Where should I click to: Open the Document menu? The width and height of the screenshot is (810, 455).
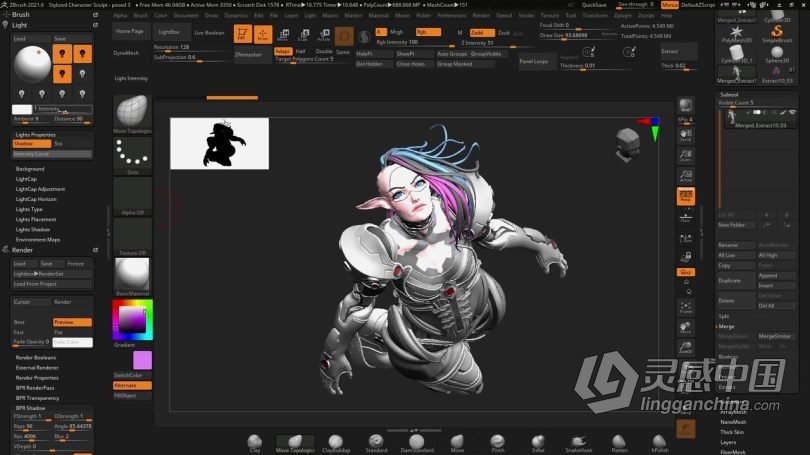185,15
